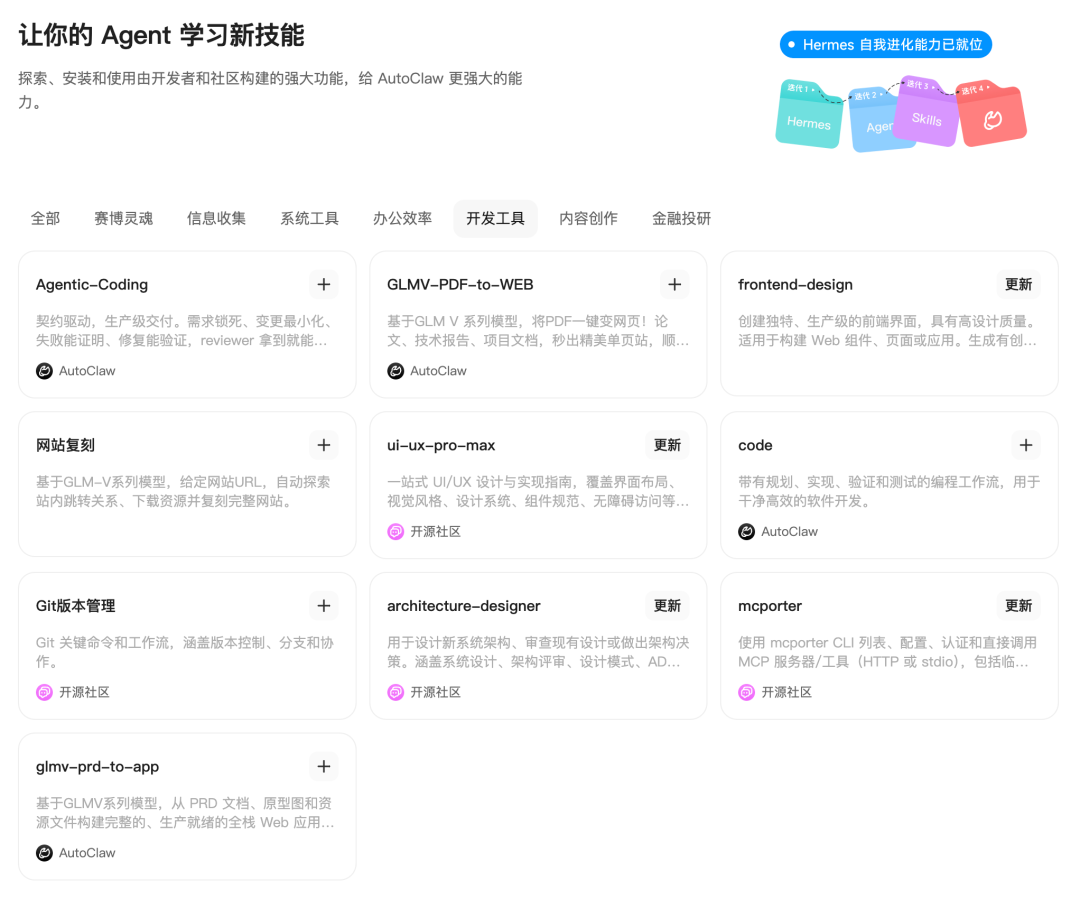Click the 开源社区 icon on architecture-designer card

395,692
